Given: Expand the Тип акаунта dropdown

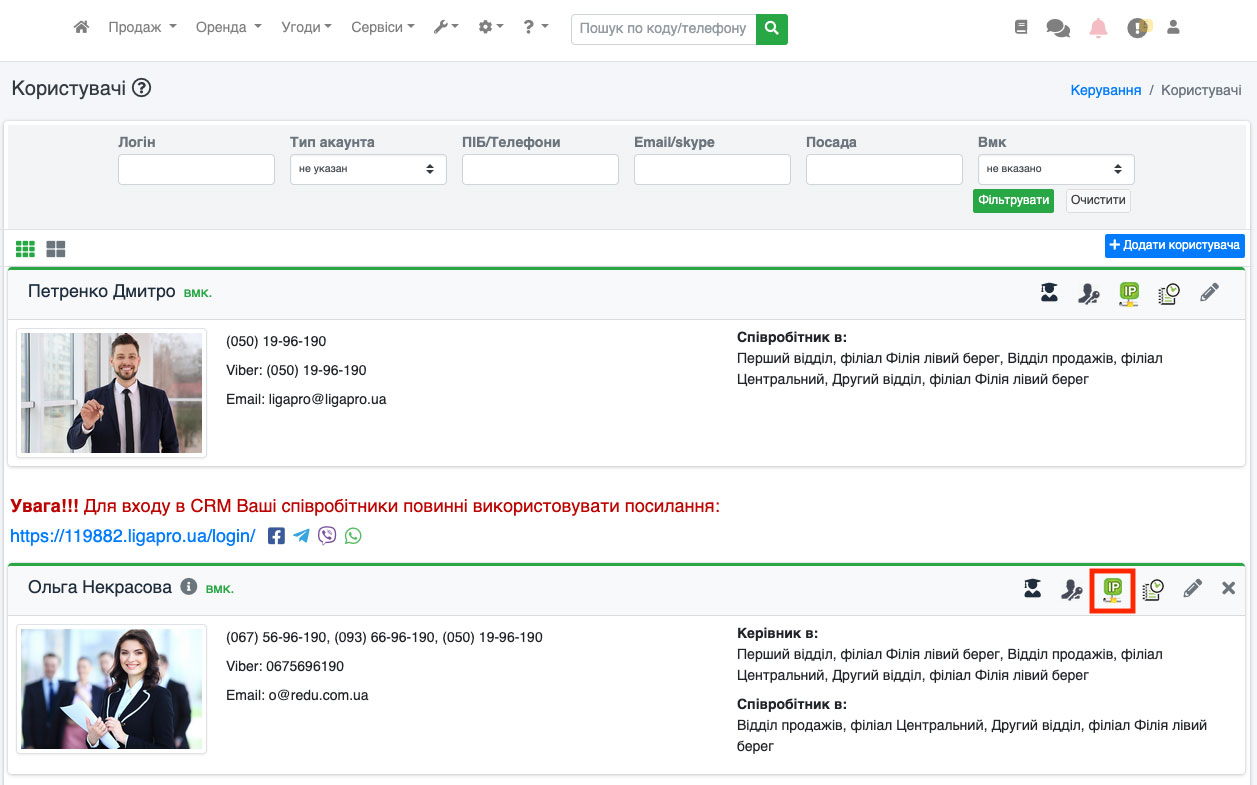Looking at the screenshot, I should tap(368, 169).
